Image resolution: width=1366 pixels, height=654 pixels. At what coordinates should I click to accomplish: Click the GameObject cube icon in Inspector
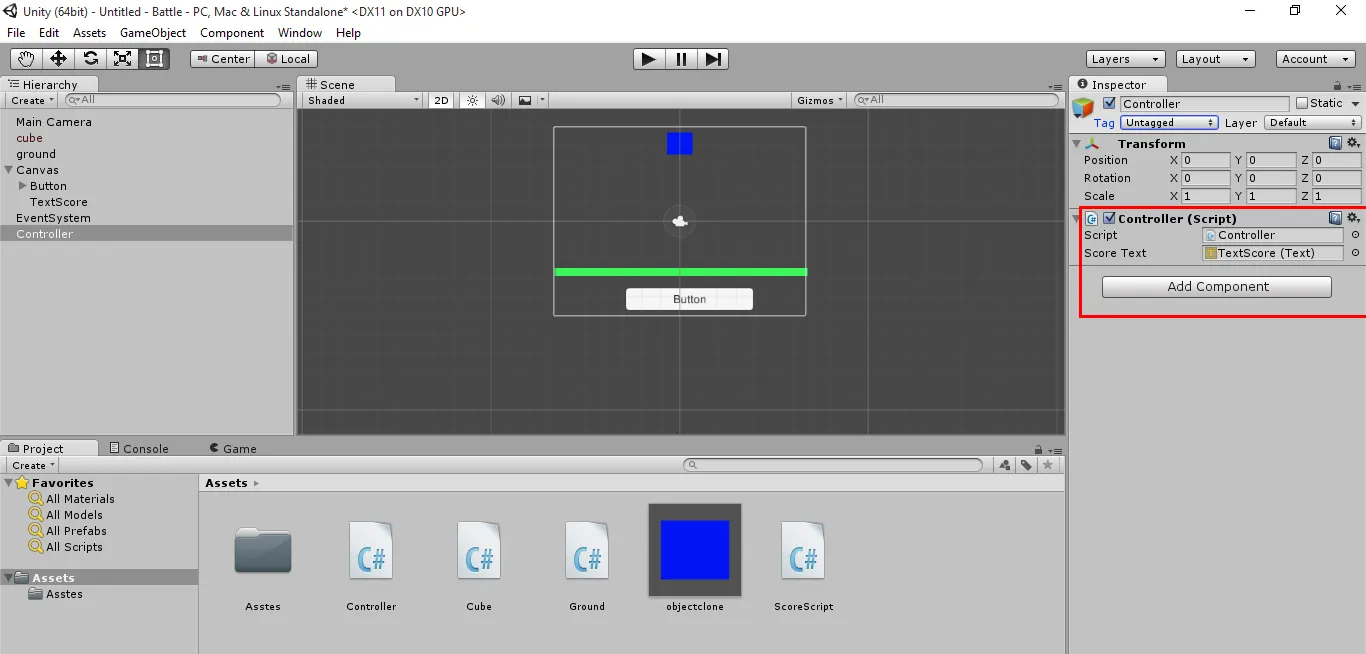[1084, 107]
